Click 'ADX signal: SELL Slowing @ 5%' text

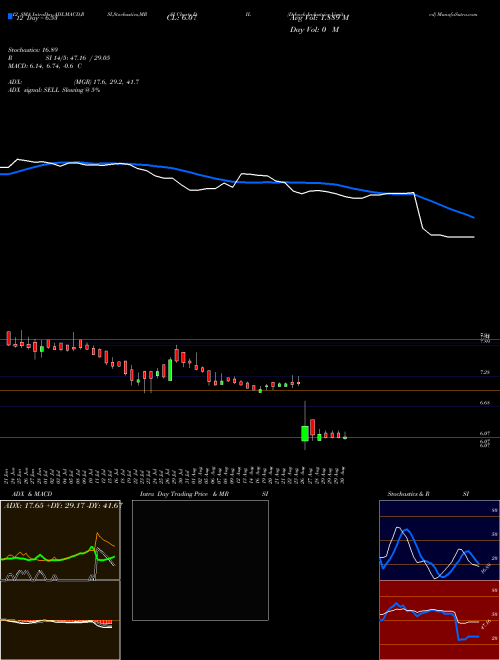click(54, 90)
